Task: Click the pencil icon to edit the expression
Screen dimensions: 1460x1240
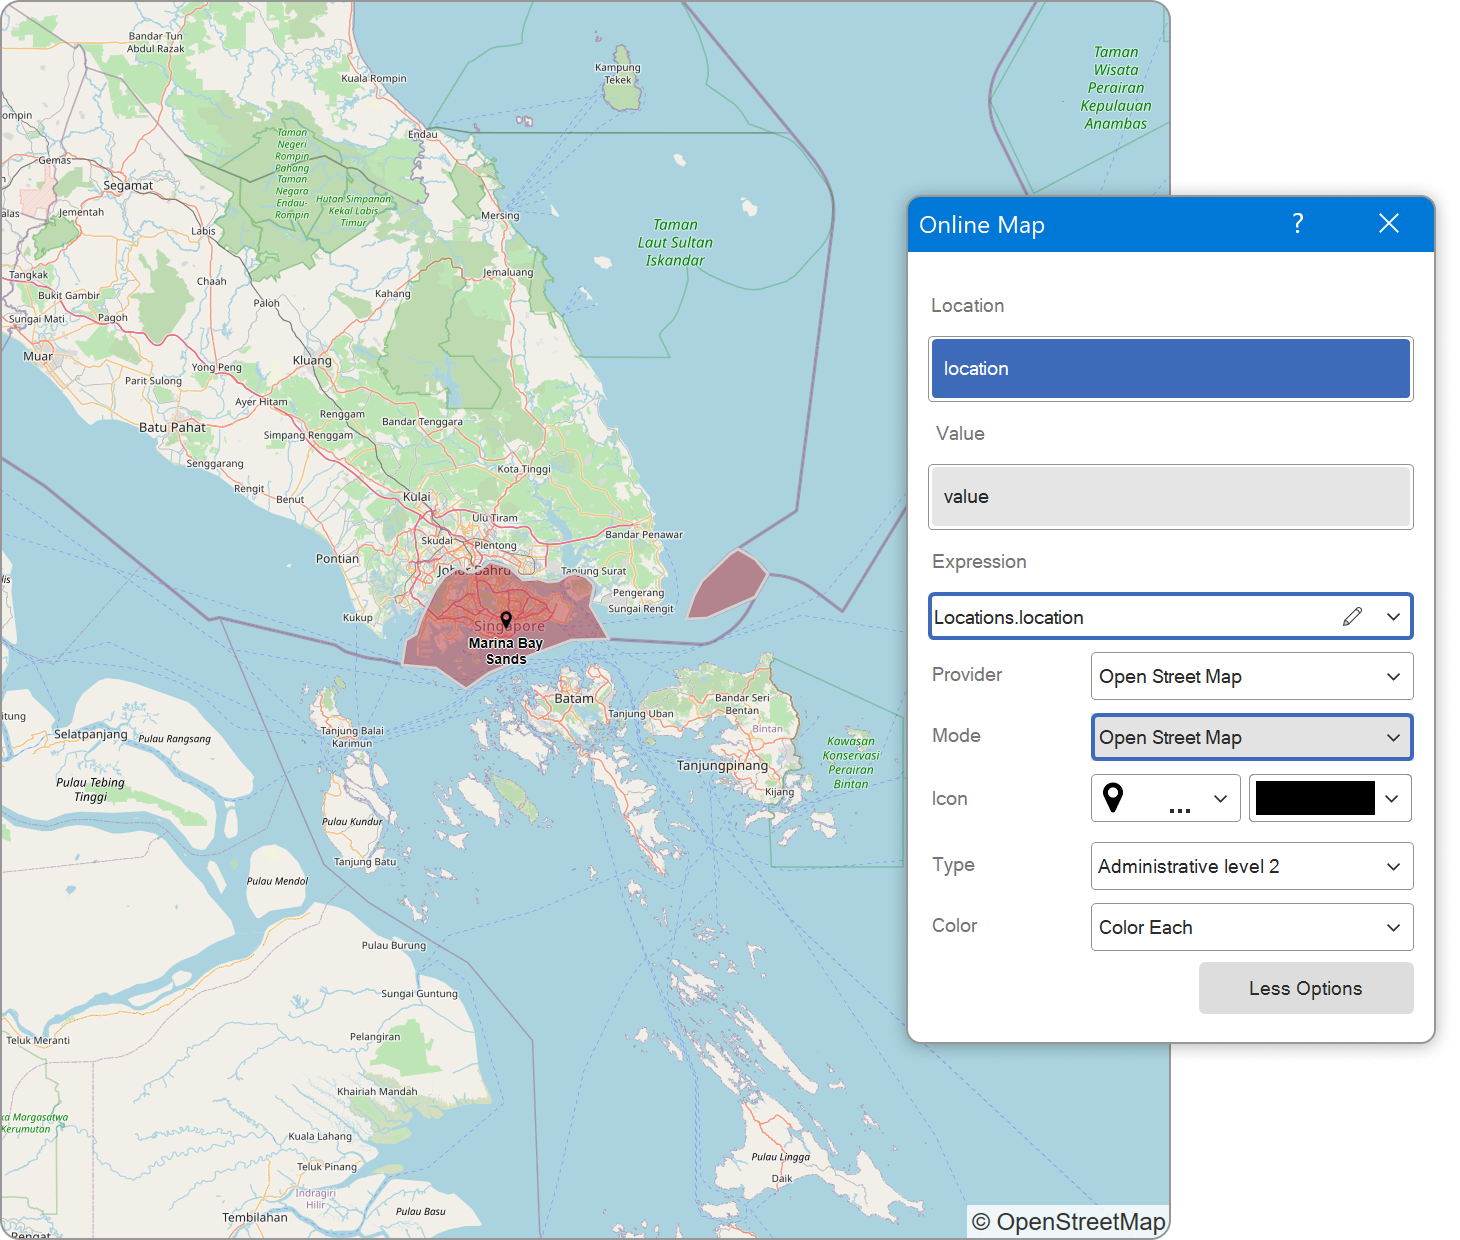Action: 1353,616
